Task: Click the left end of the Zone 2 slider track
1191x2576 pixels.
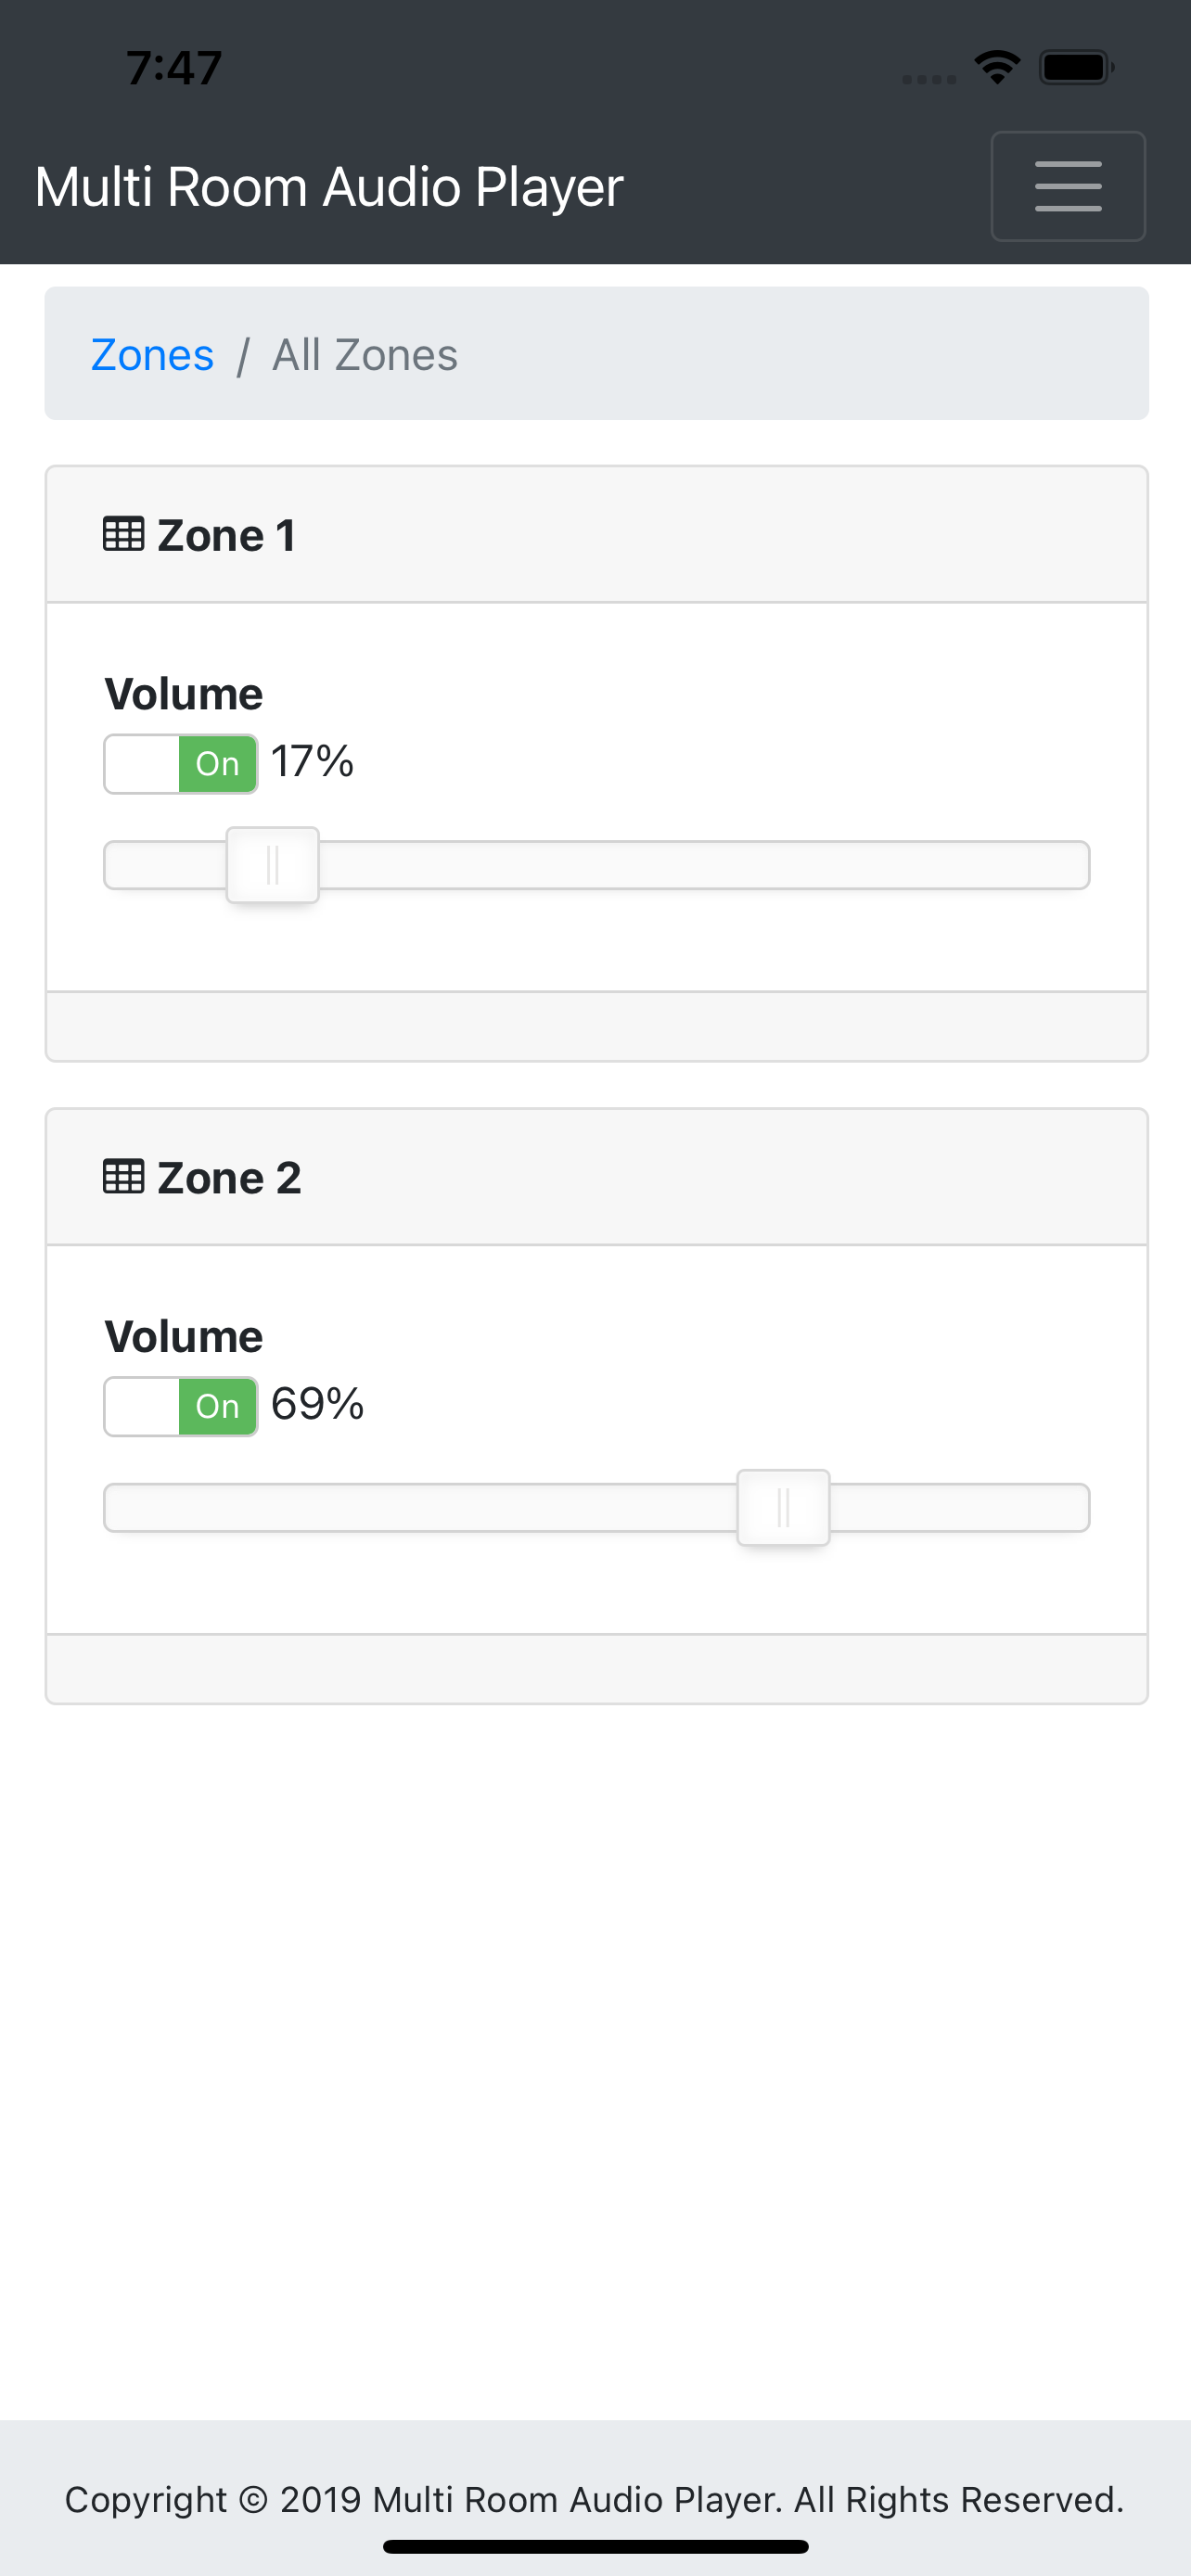Action: 124,1507
